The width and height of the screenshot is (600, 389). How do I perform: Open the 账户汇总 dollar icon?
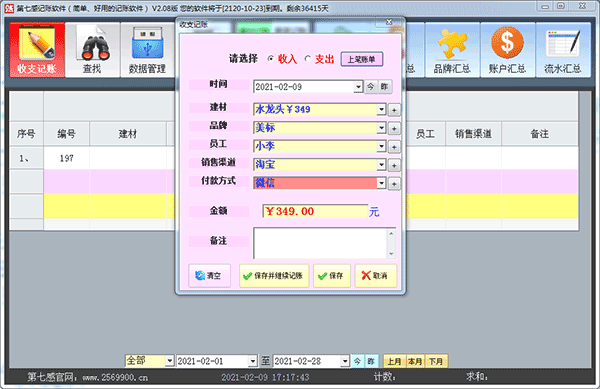pyautogui.click(x=507, y=50)
